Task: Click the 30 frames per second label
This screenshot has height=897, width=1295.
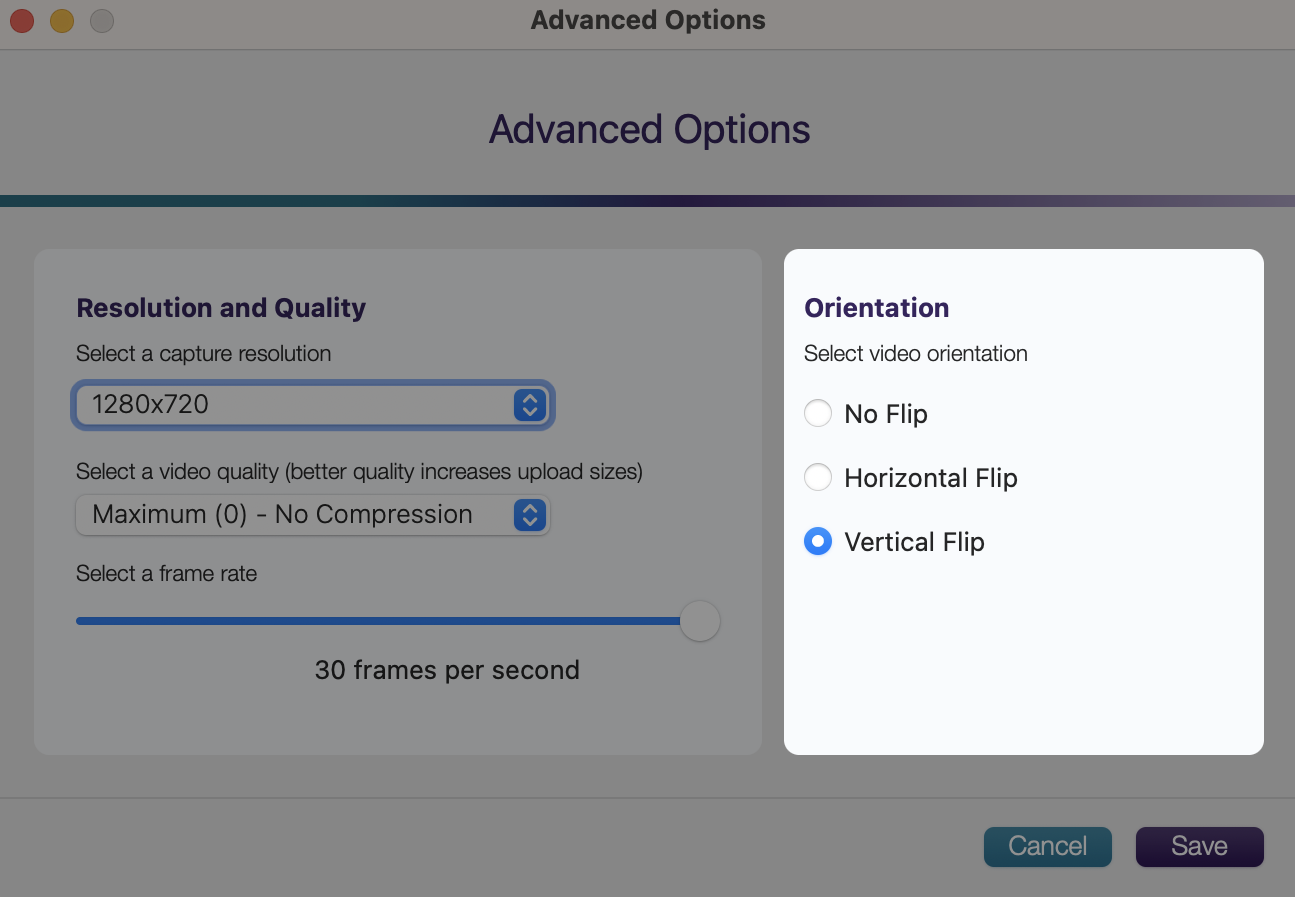Action: pyautogui.click(x=447, y=670)
